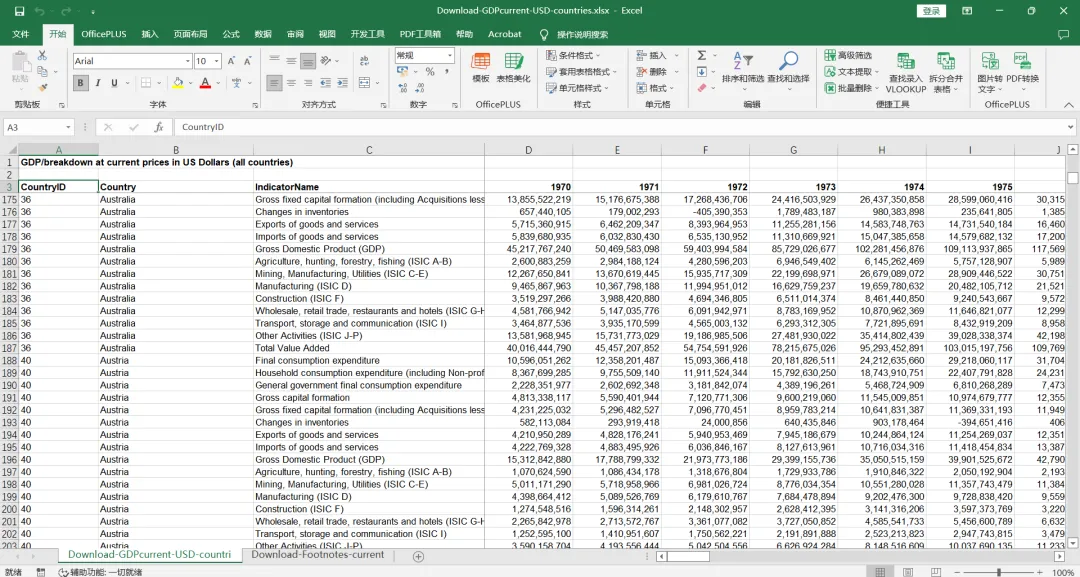Open the Arial font name dropdown
This screenshot has height=577, width=1080.
(187, 61)
